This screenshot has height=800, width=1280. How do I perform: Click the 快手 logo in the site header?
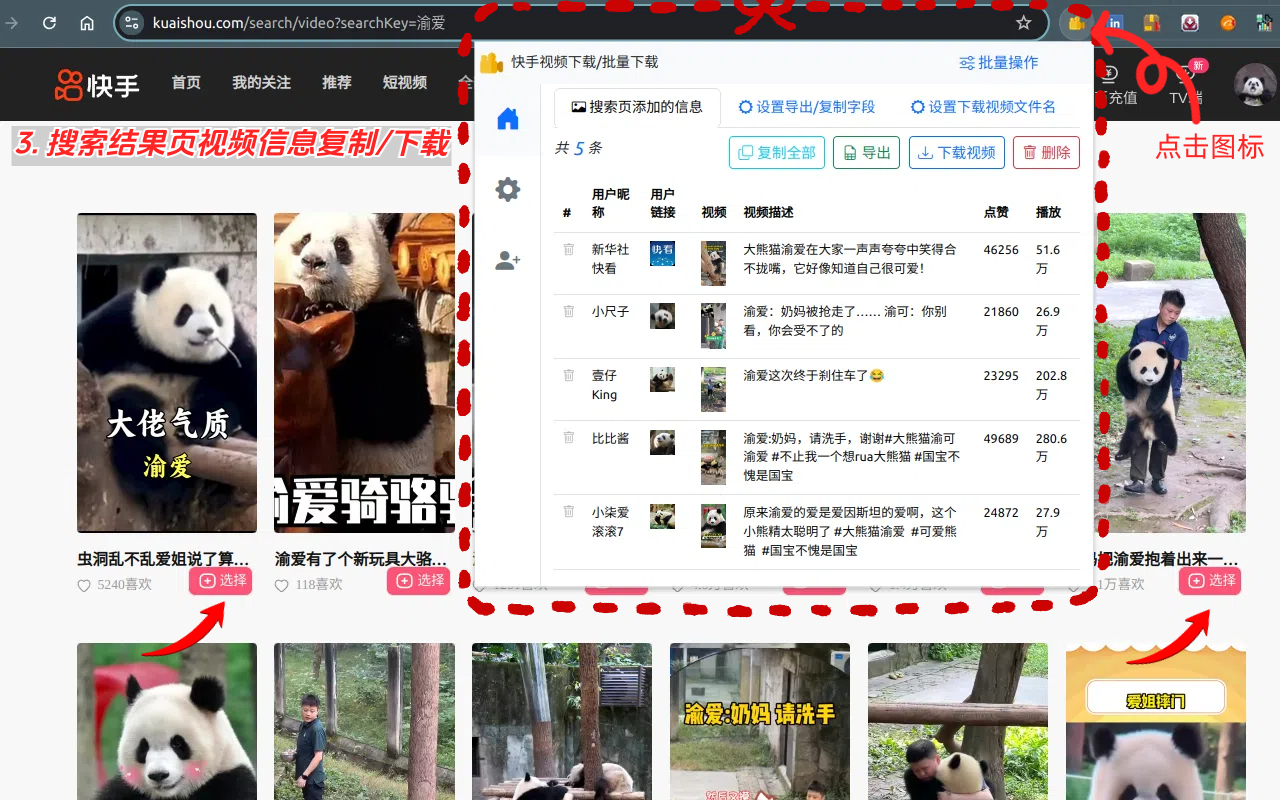click(97, 85)
